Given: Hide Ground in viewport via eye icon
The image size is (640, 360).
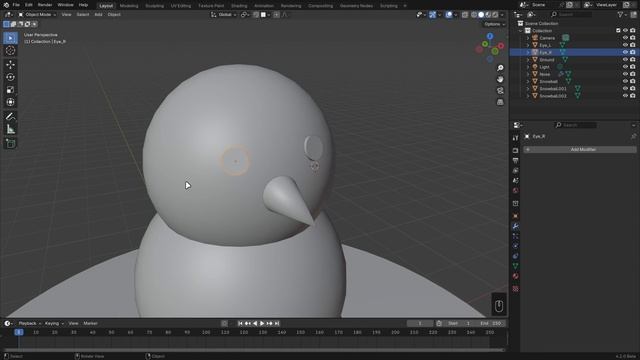Looking at the screenshot, I should point(625,60).
